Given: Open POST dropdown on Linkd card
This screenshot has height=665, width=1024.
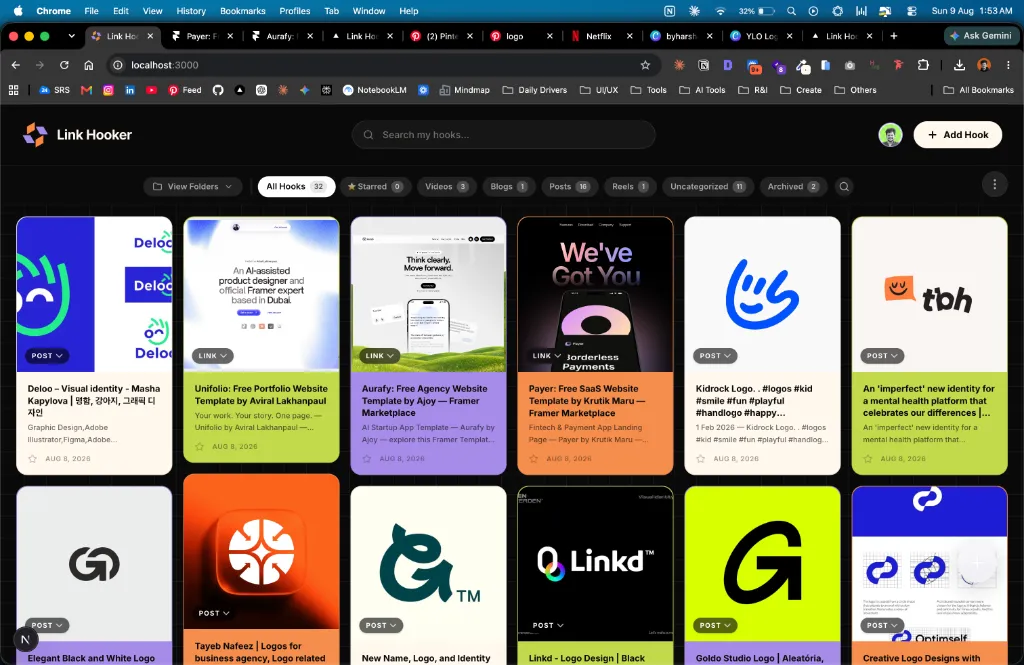Looking at the screenshot, I should [x=548, y=625].
